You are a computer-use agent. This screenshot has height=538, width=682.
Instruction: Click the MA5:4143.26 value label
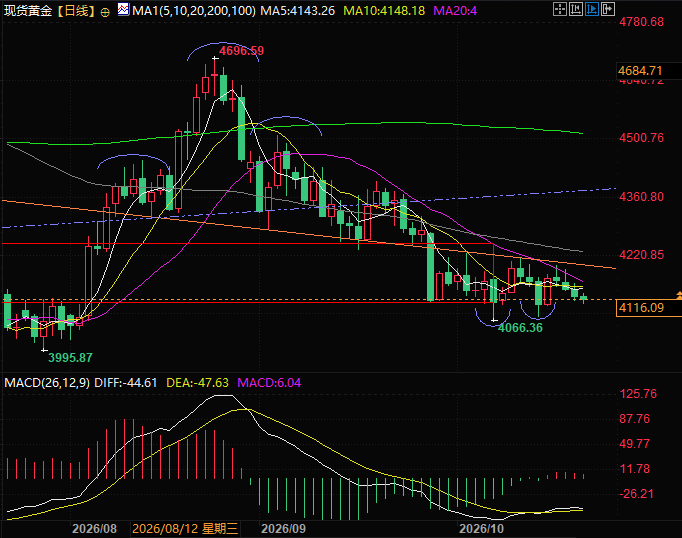[x=298, y=10]
